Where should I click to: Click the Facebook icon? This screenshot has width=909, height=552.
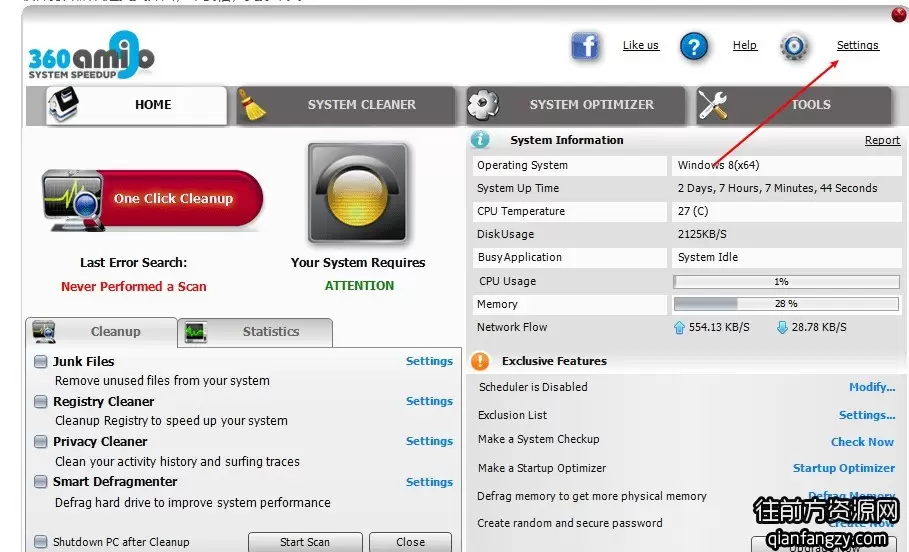click(585, 46)
